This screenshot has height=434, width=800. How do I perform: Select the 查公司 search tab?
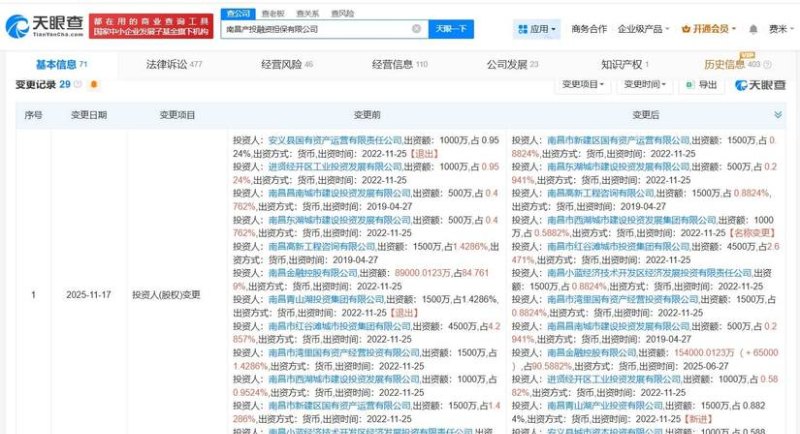pyautogui.click(x=238, y=13)
